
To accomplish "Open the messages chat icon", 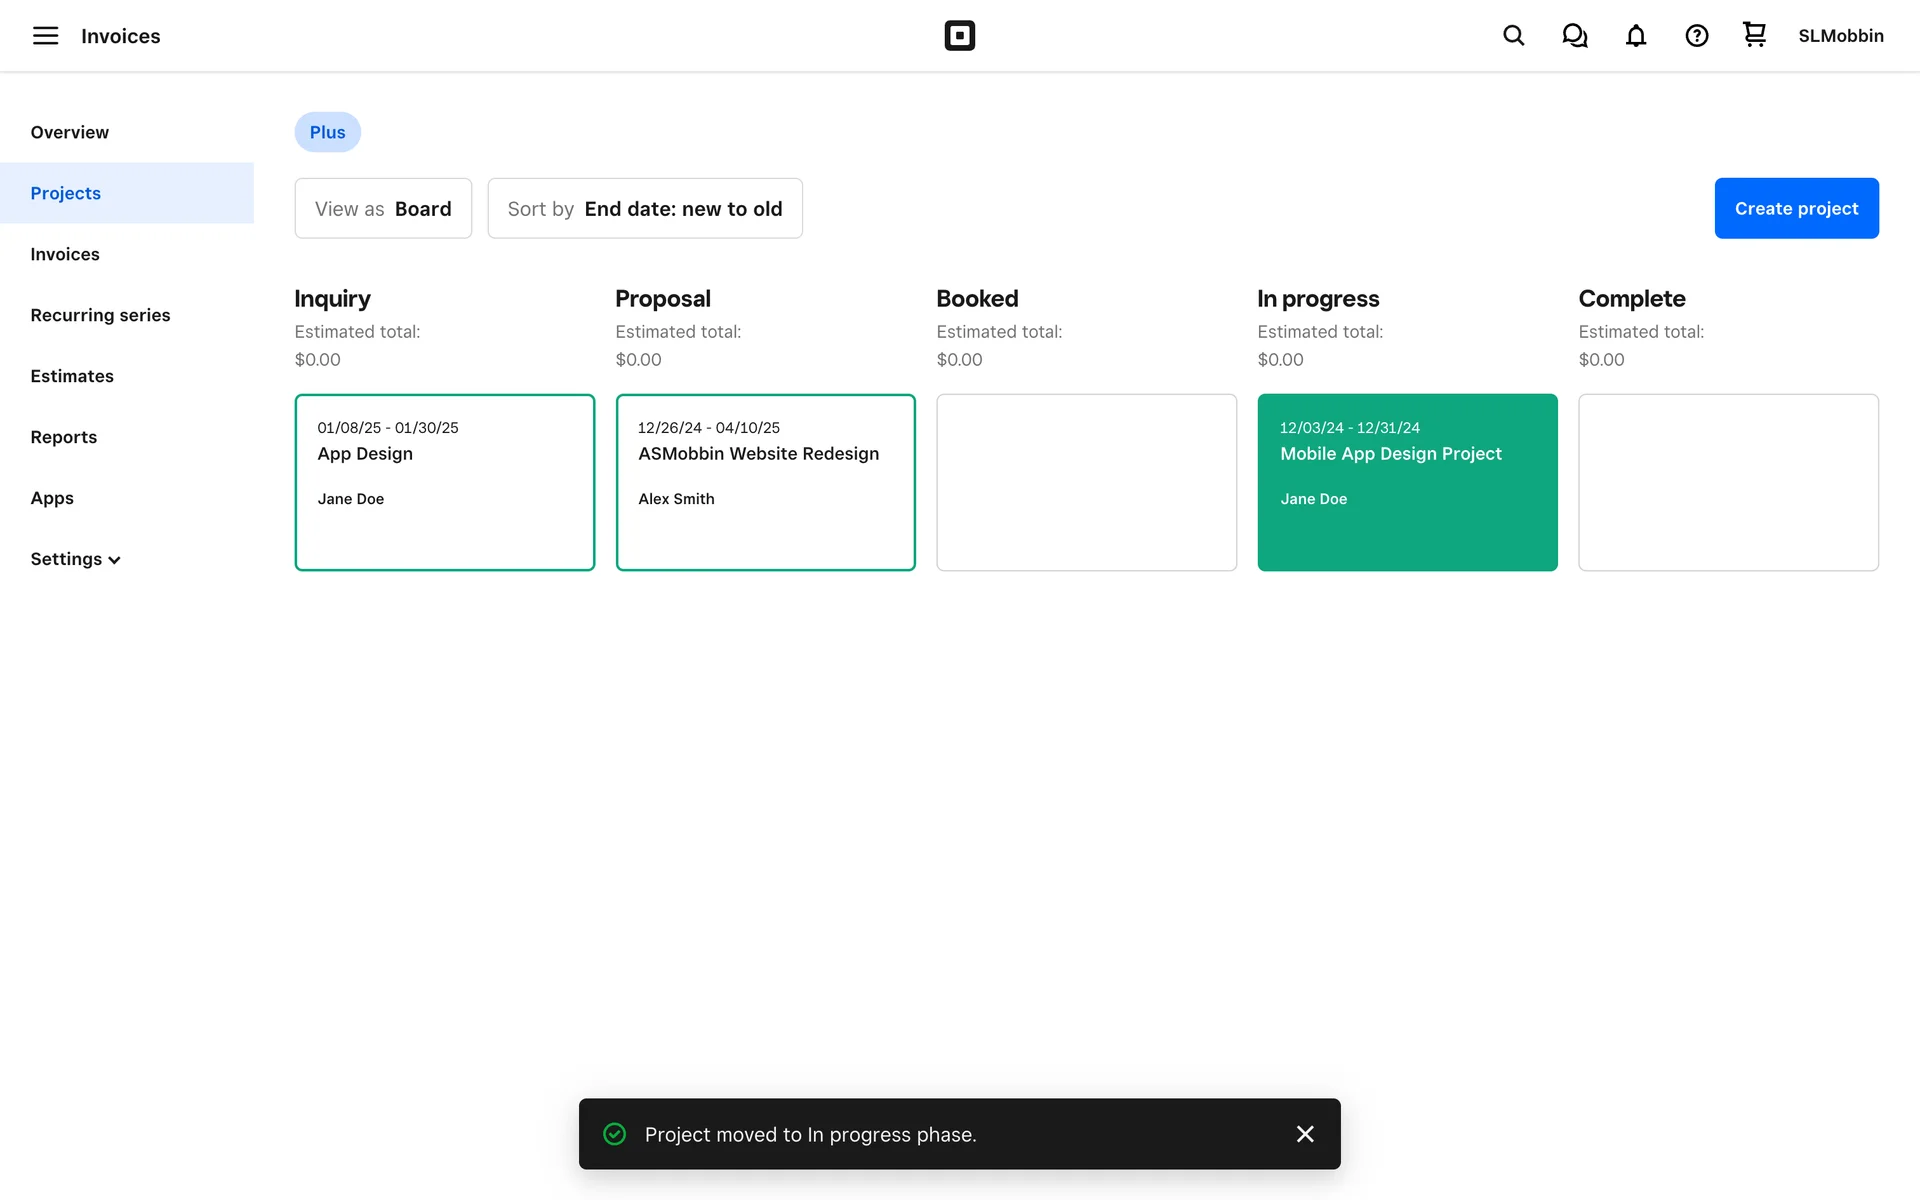I will [x=1574, y=36].
